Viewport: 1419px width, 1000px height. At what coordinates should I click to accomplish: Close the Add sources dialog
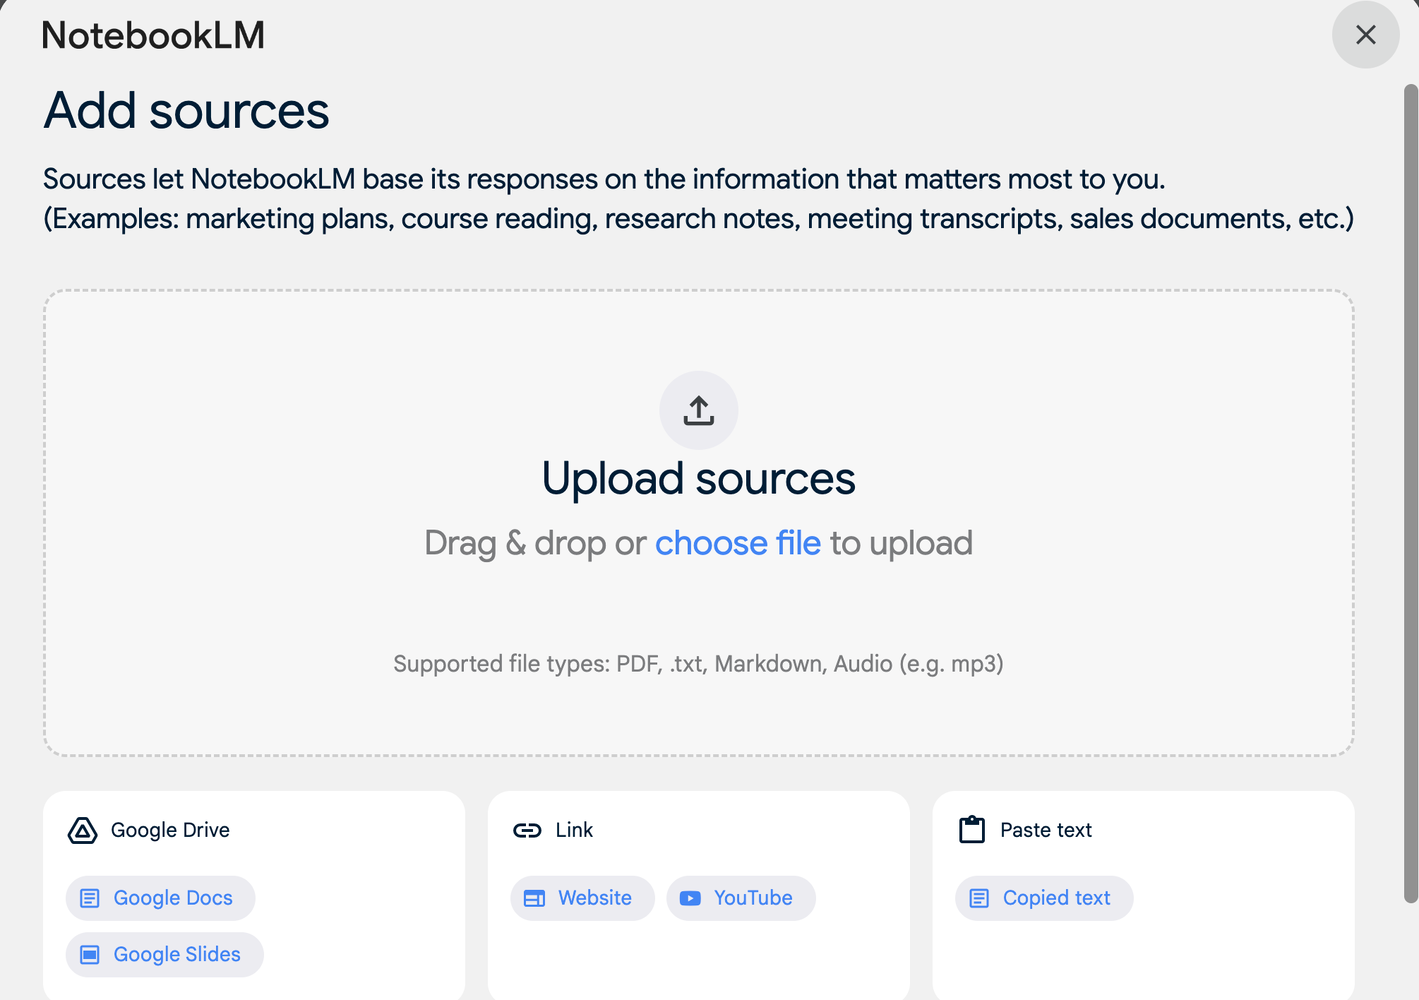[x=1365, y=35]
